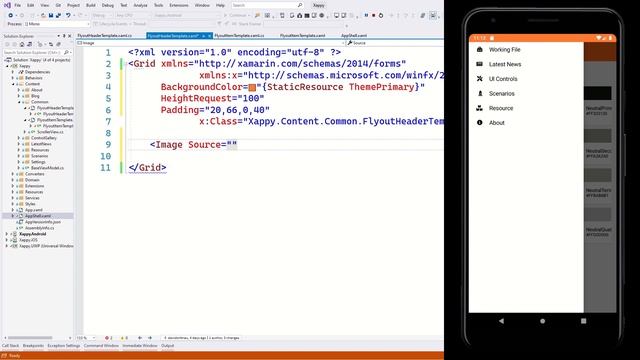This screenshot has width=640, height=360.
Task: Click the Xappy solution name badge
Action: click(318, 5)
